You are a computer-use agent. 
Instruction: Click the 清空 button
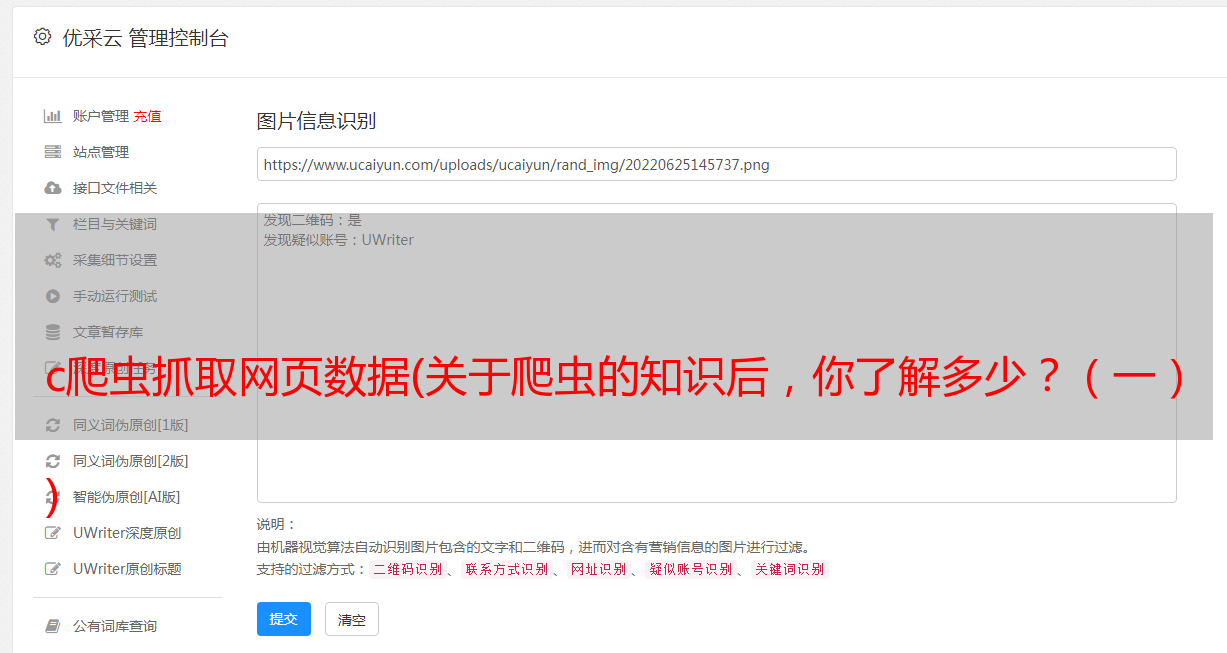(352, 619)
